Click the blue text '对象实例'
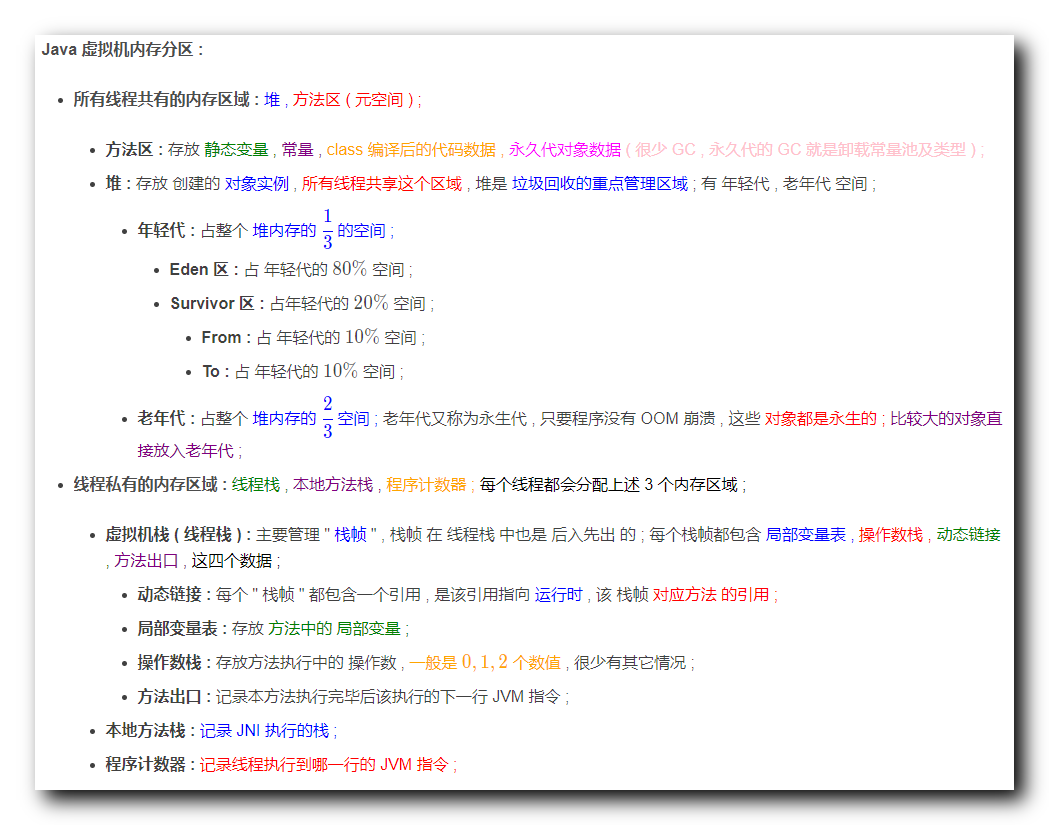The image size is (1049, 825). [x=256, y=184]
